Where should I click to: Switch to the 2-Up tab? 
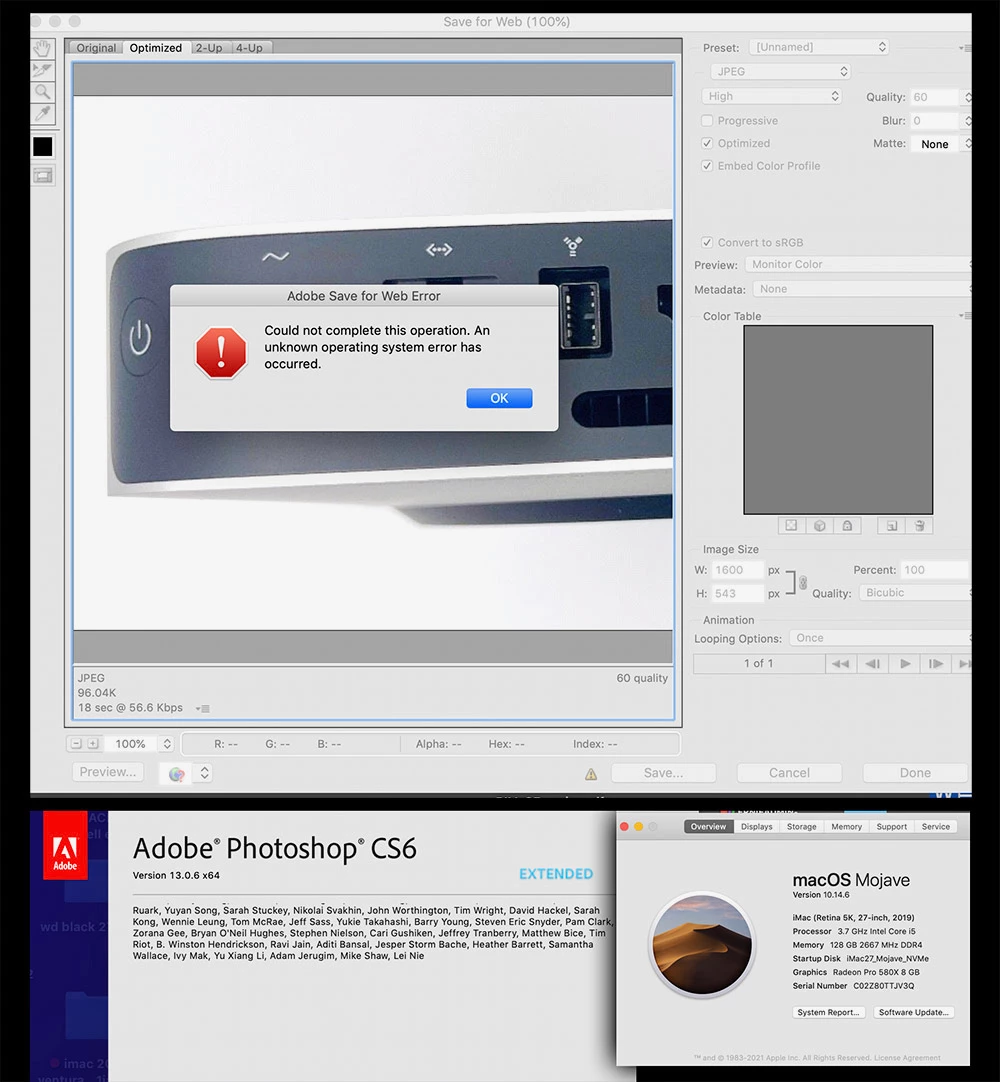pos(209,48)
